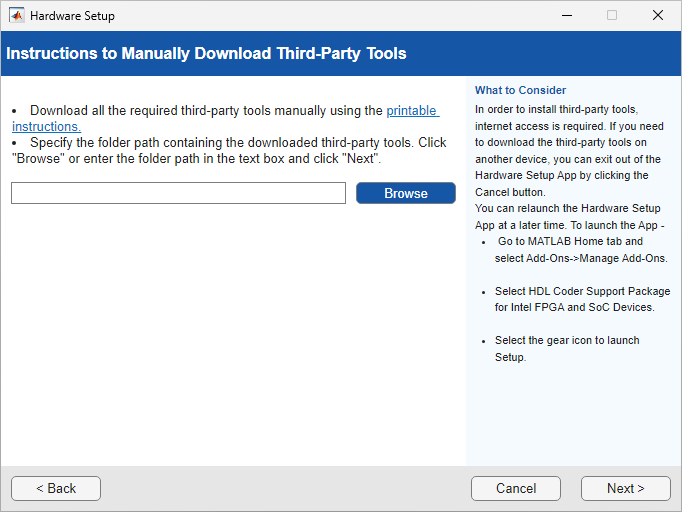Image resolution: width=682 pixels, height=512 pixels.
Task: Click the maximize window button
Action: [612, 16]
